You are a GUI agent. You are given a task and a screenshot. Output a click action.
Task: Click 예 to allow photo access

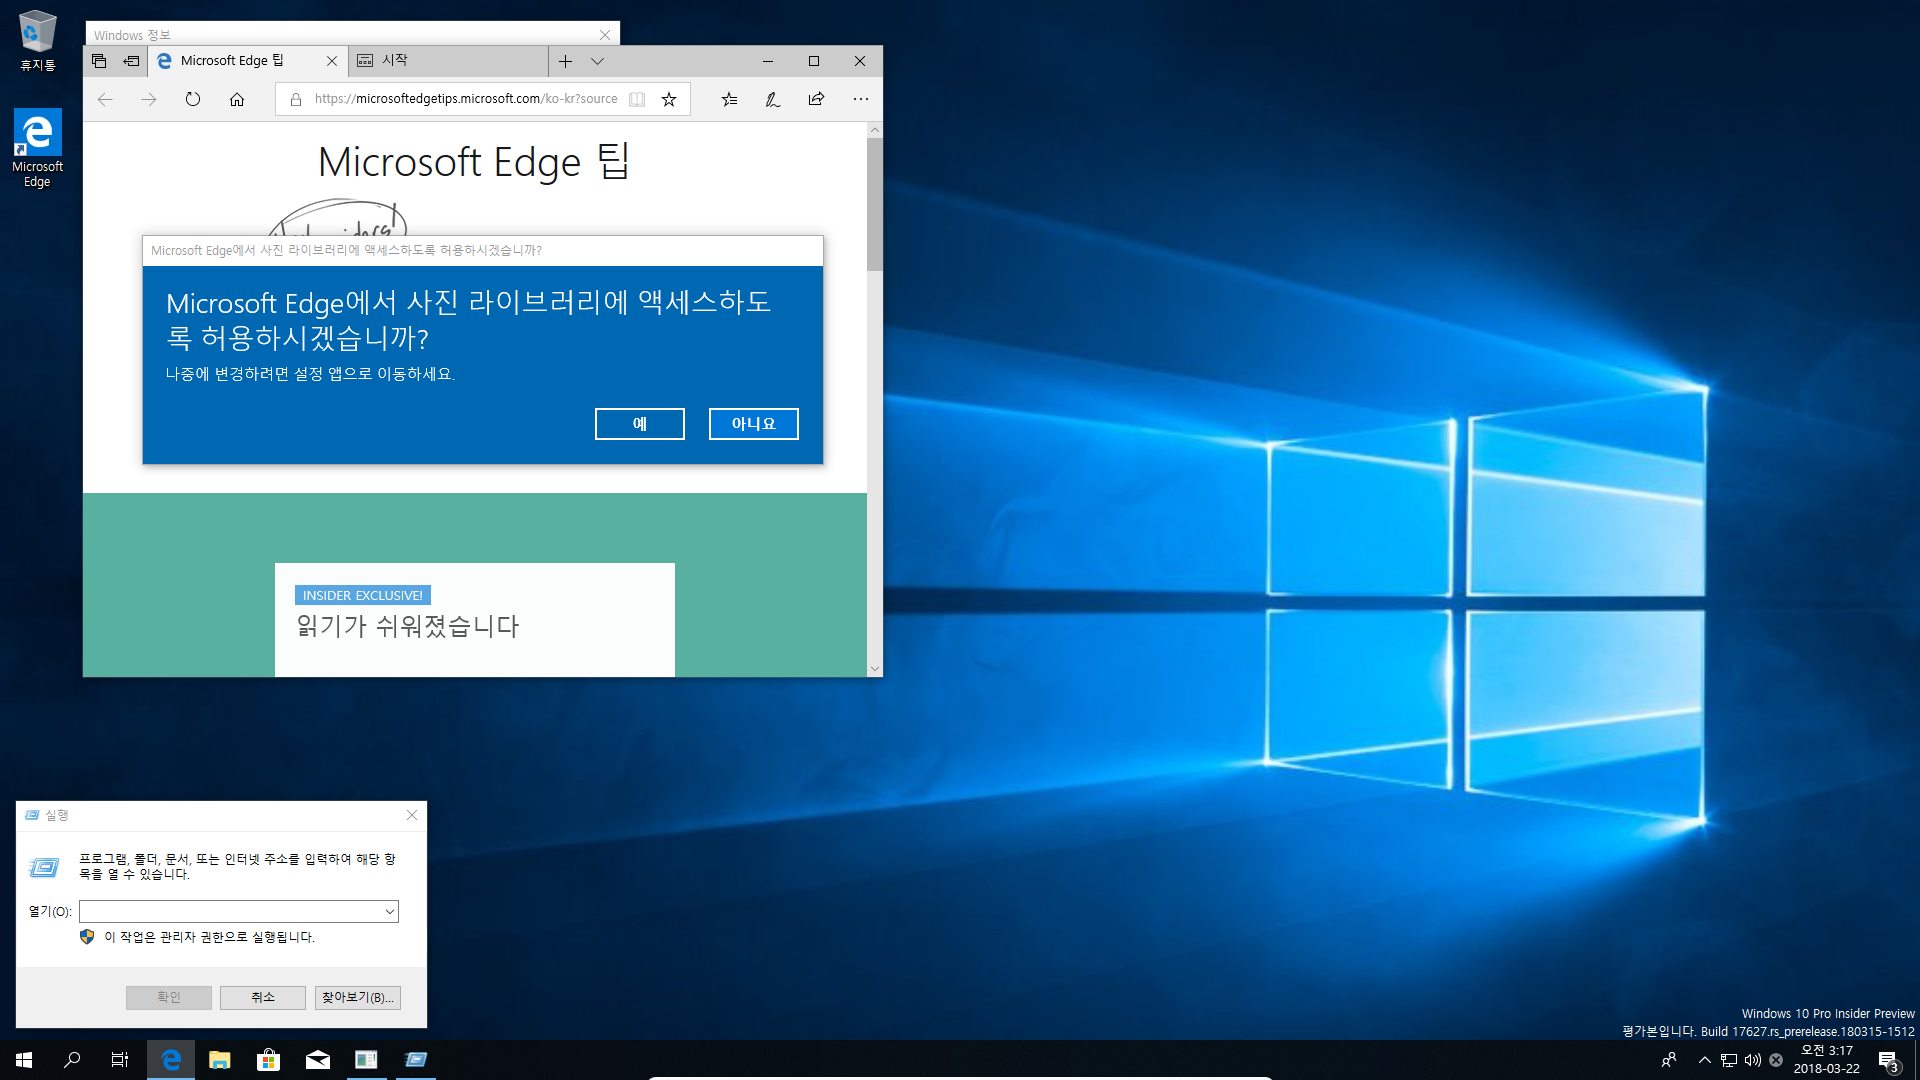point(640,424)
